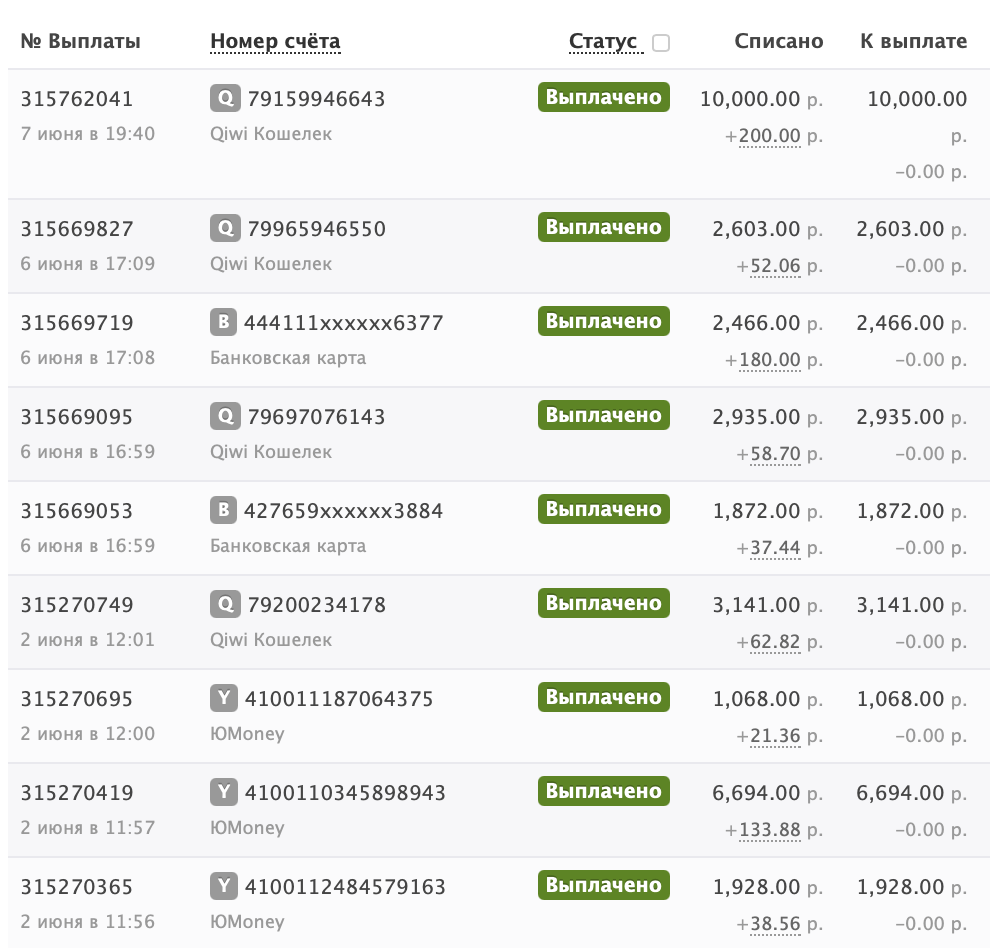This screenshot has height=948, width=990.
Task: Toggle the checkbox next to Статус header
Action: pyautogui.click(x=660, y=43)
